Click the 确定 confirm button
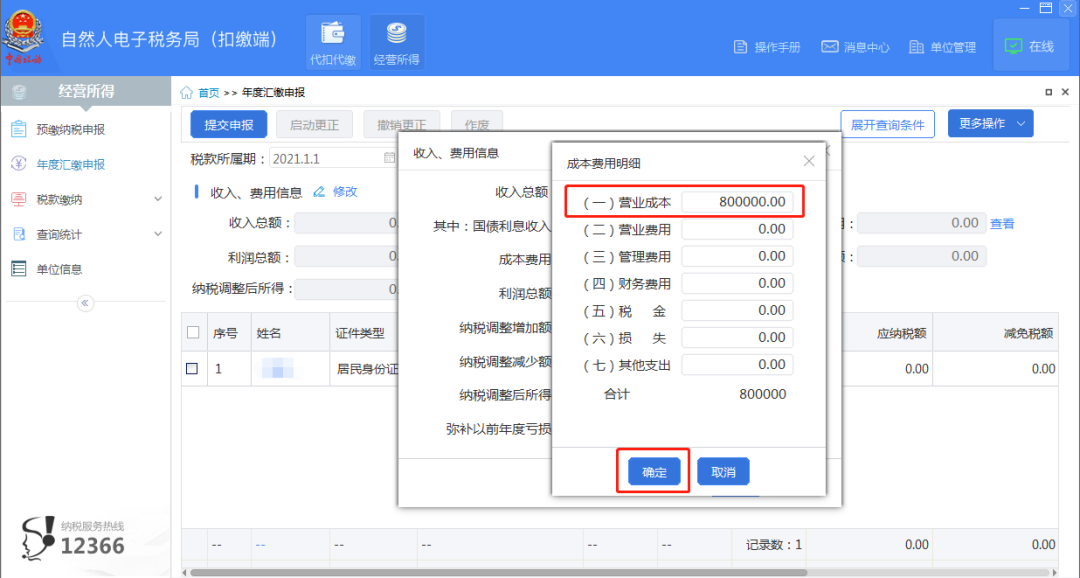The image size is (1080, 578). (x=654, y=472)
